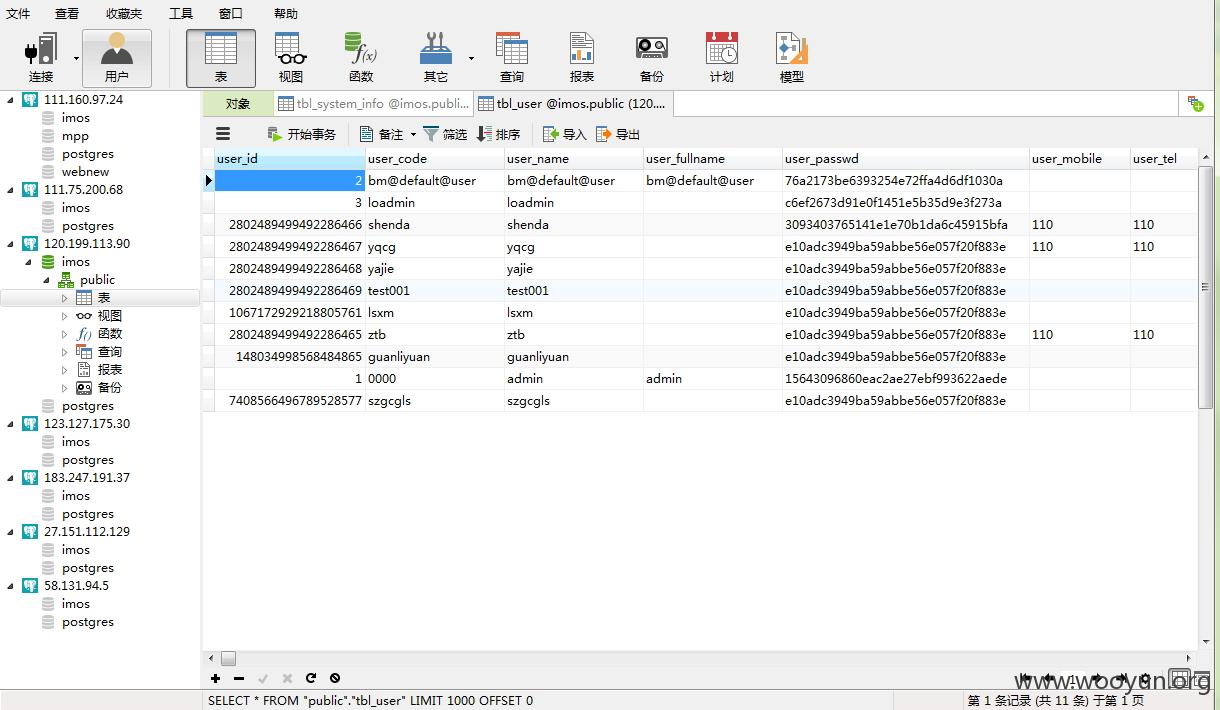Open the 报表 report button in main toolbar
The height and width of the screenshot is (710, 1220).
tap(582, 58)
